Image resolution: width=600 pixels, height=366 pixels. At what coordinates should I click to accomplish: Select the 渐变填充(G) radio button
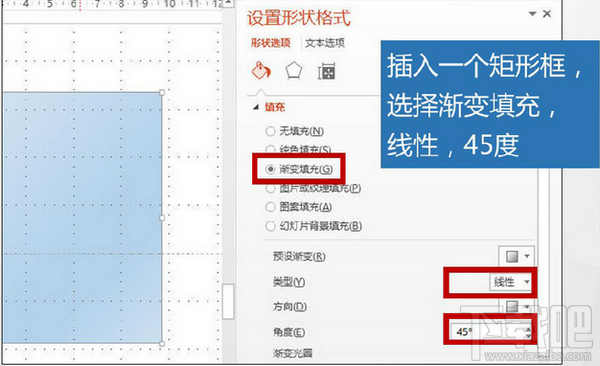tap(270, 169)
